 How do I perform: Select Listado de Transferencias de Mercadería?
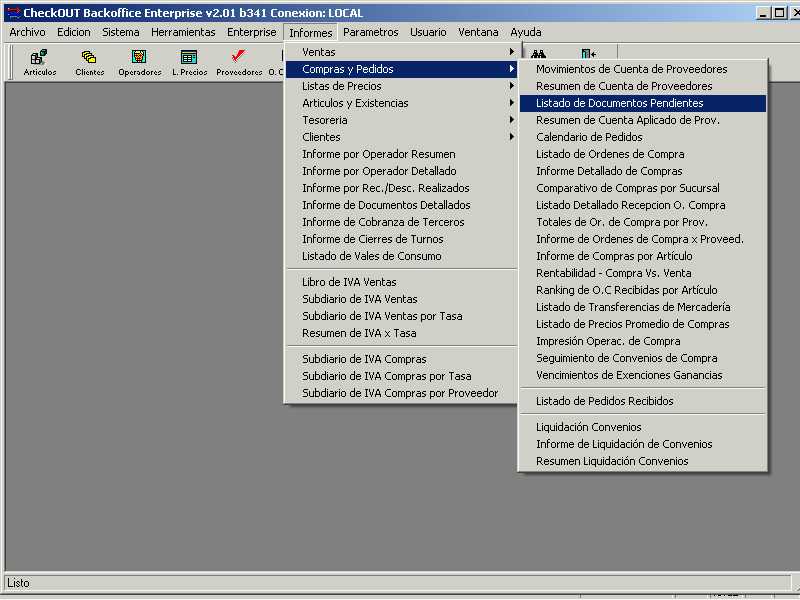(642, 307)
